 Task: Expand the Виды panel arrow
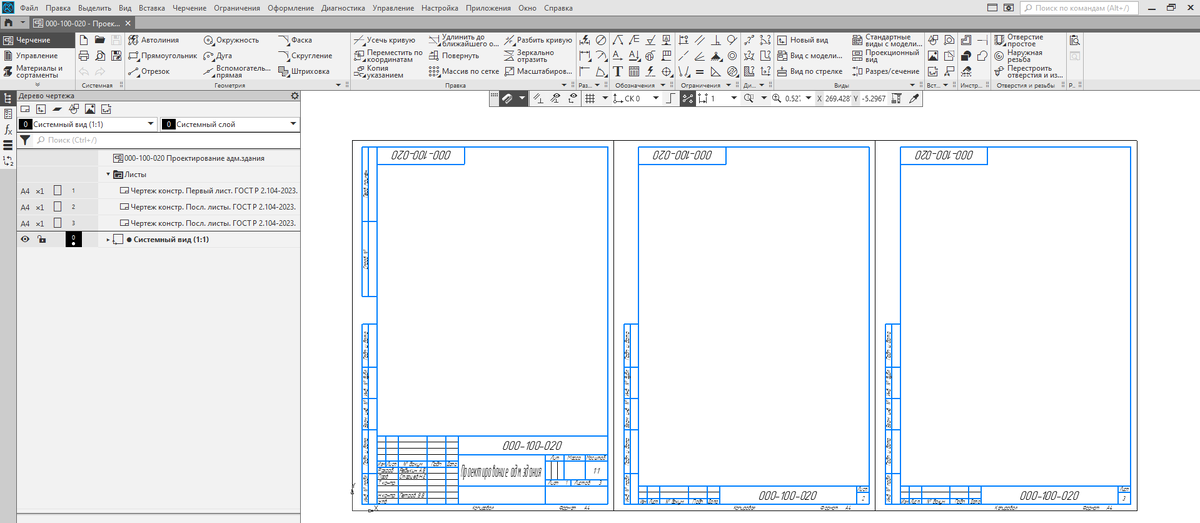coord(914,86)
